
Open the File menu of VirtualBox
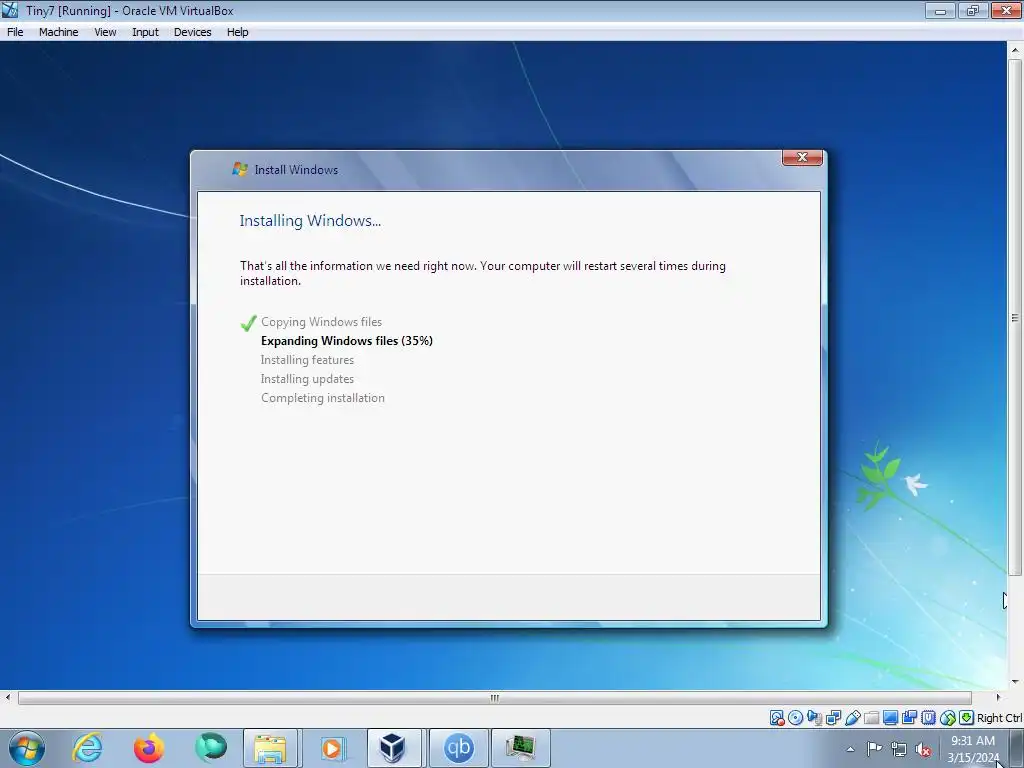(x=15, y=32)
